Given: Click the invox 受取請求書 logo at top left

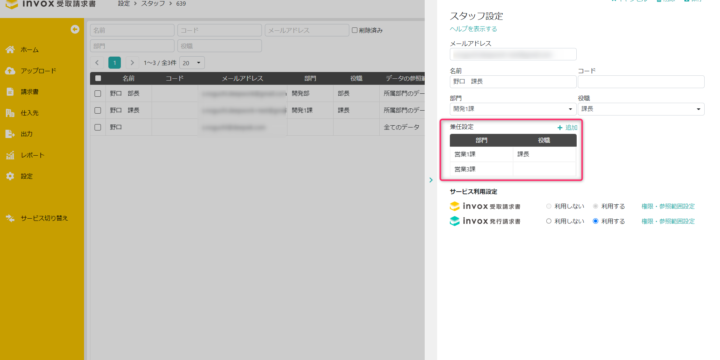Looking at the screenshot, I should click(51, 4).
